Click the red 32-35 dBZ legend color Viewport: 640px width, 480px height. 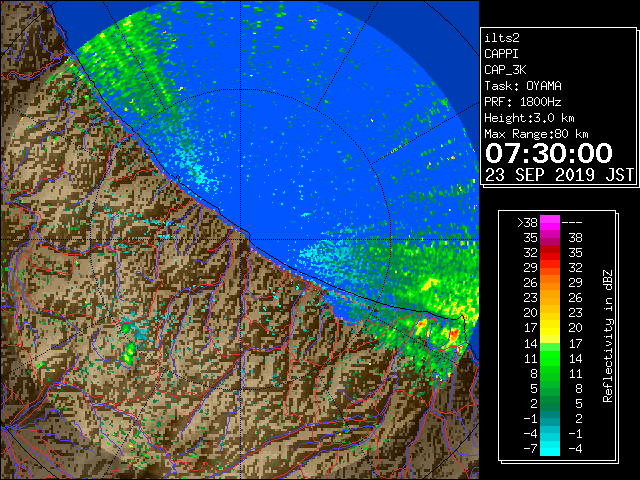pos(550,253)
